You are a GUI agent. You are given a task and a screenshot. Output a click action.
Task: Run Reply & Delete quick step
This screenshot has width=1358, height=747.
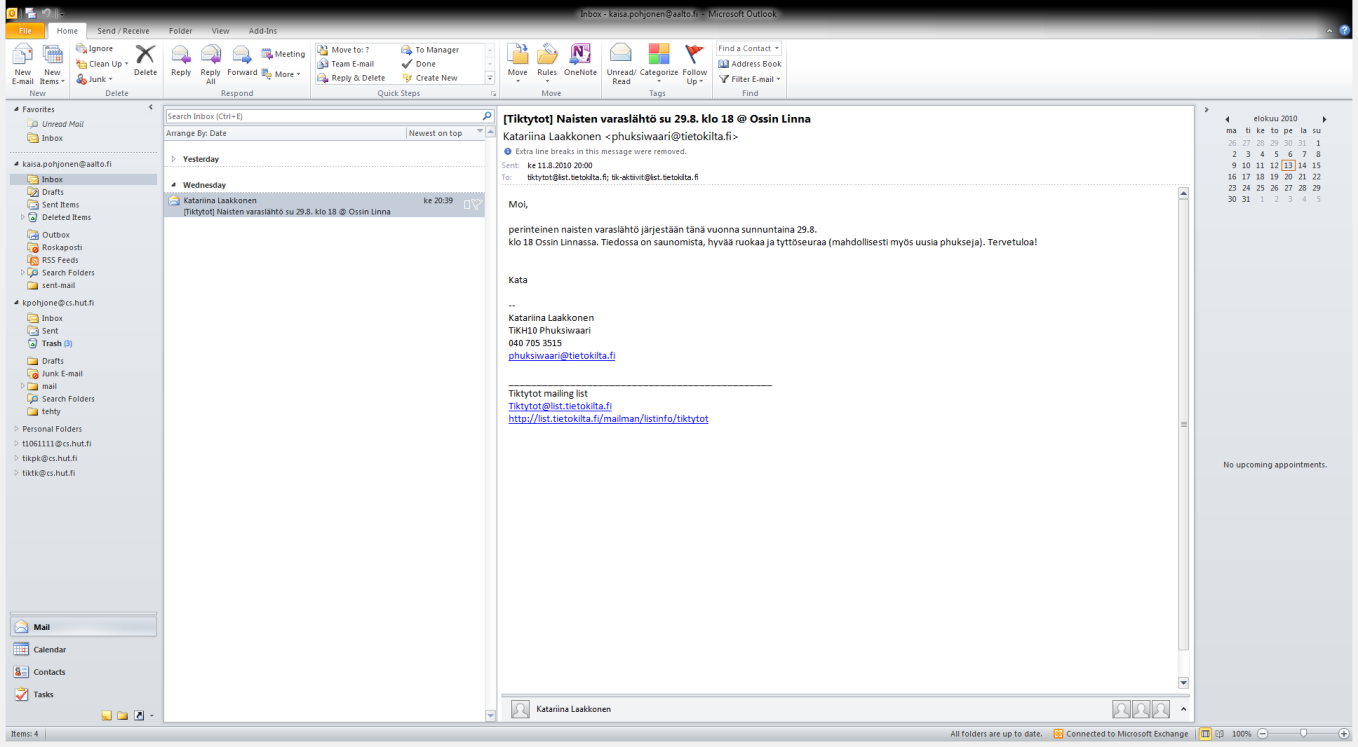(x=351, y=77)
